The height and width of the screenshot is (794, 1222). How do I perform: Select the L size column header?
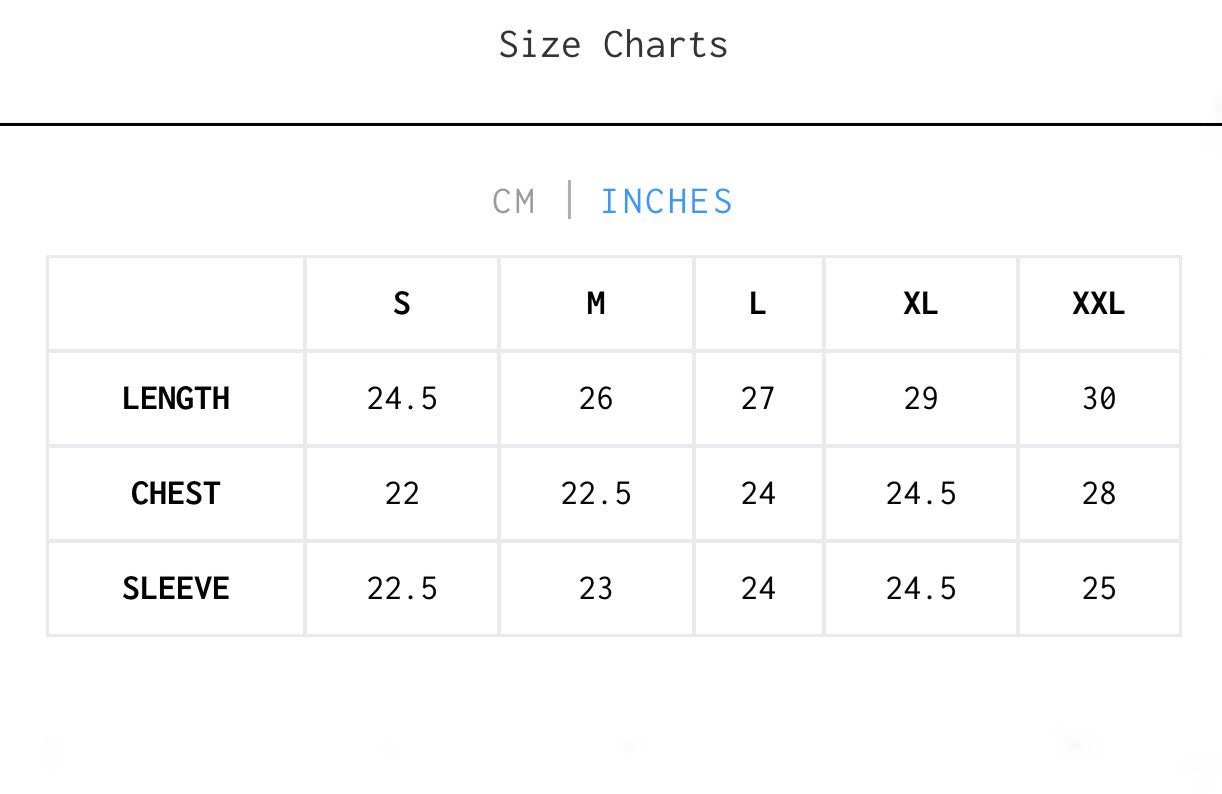pyautogui.click(x=758, y=303)
